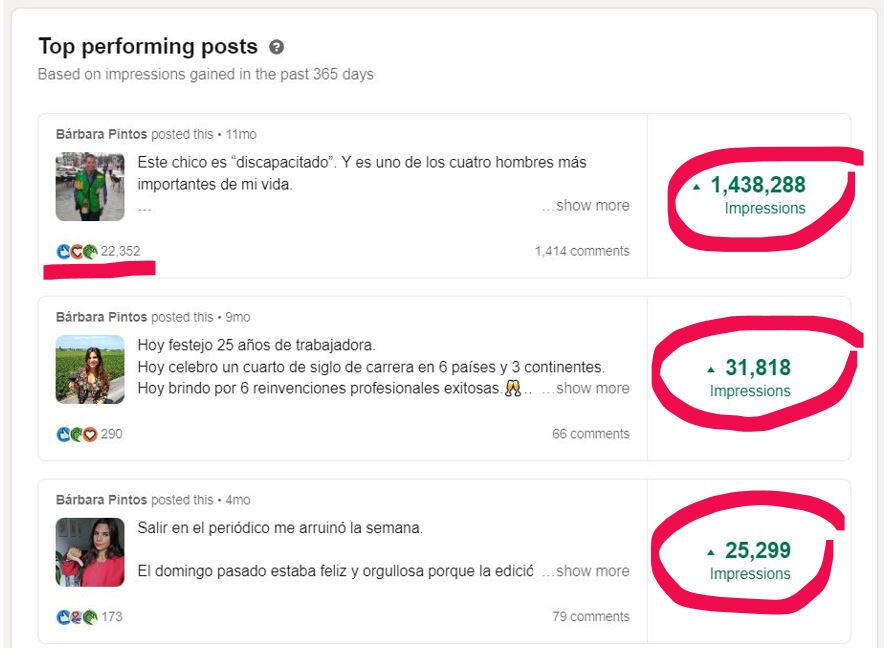885x651 pixels.
Task: Open thumbnail of woman in vineyard
Action: pyautogui.click(x=90, y=370)
